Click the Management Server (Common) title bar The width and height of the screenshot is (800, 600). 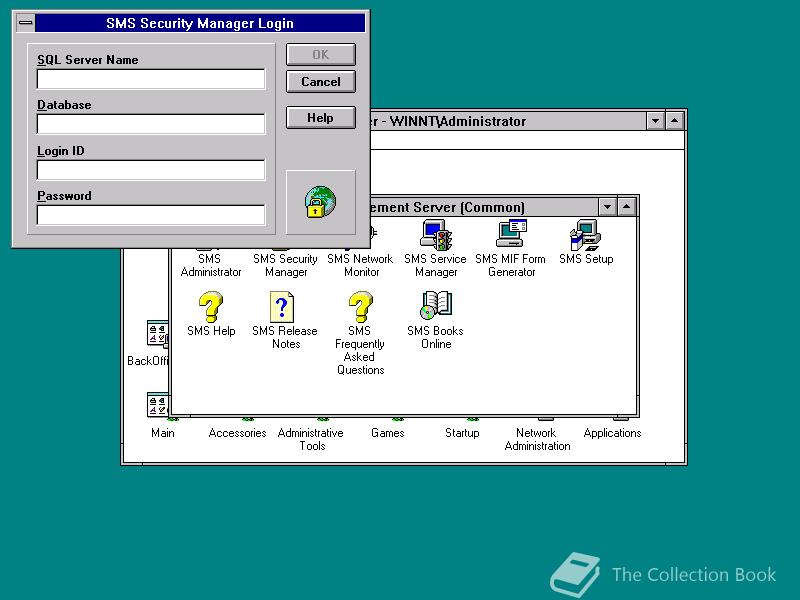coord(484,207)
